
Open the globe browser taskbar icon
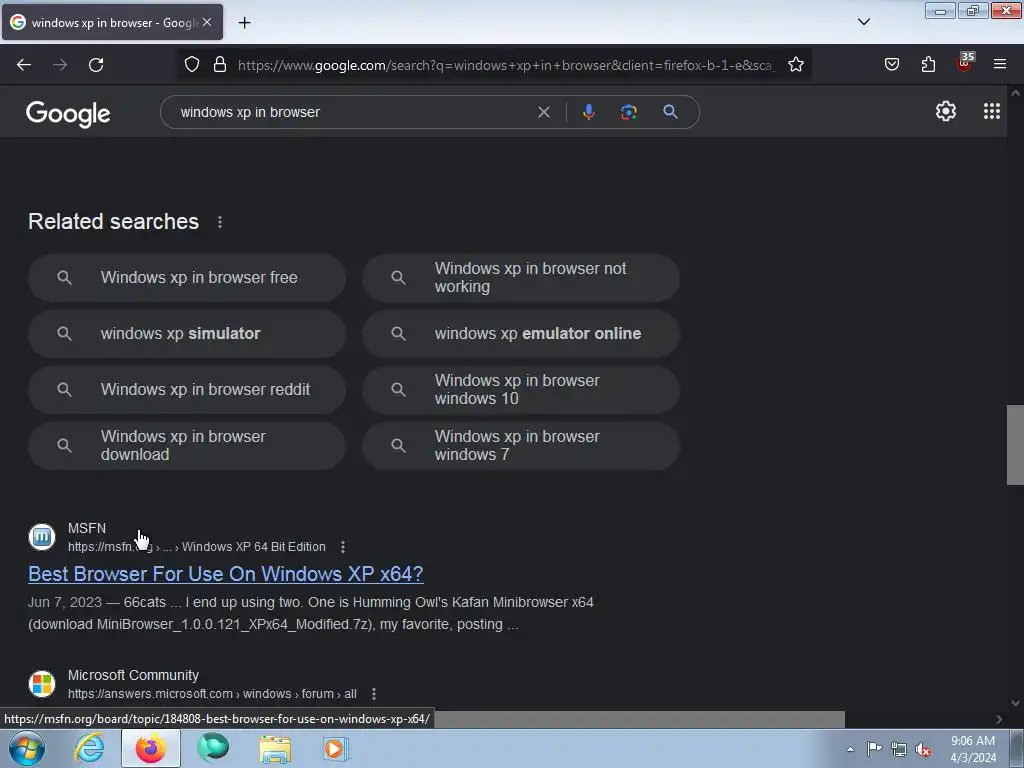213,748
